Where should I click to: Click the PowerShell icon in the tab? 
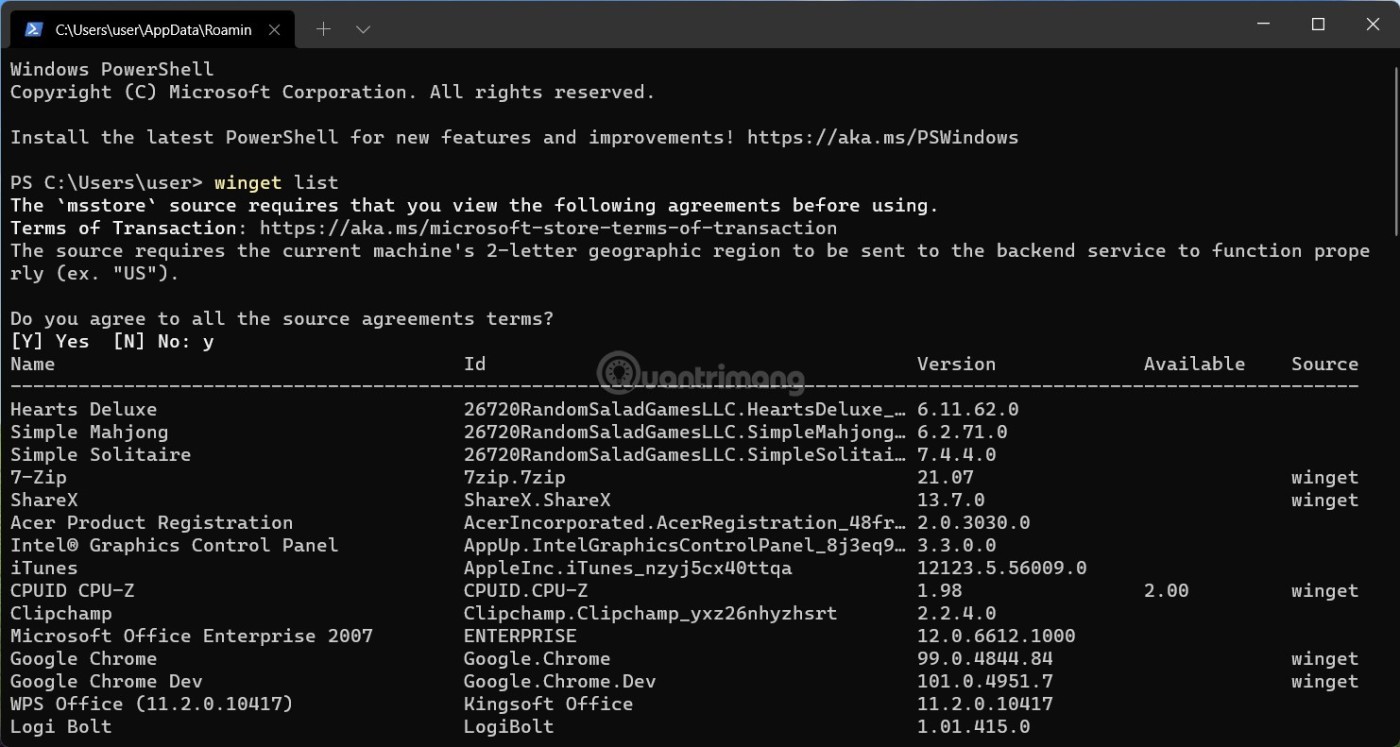[33, 29]
